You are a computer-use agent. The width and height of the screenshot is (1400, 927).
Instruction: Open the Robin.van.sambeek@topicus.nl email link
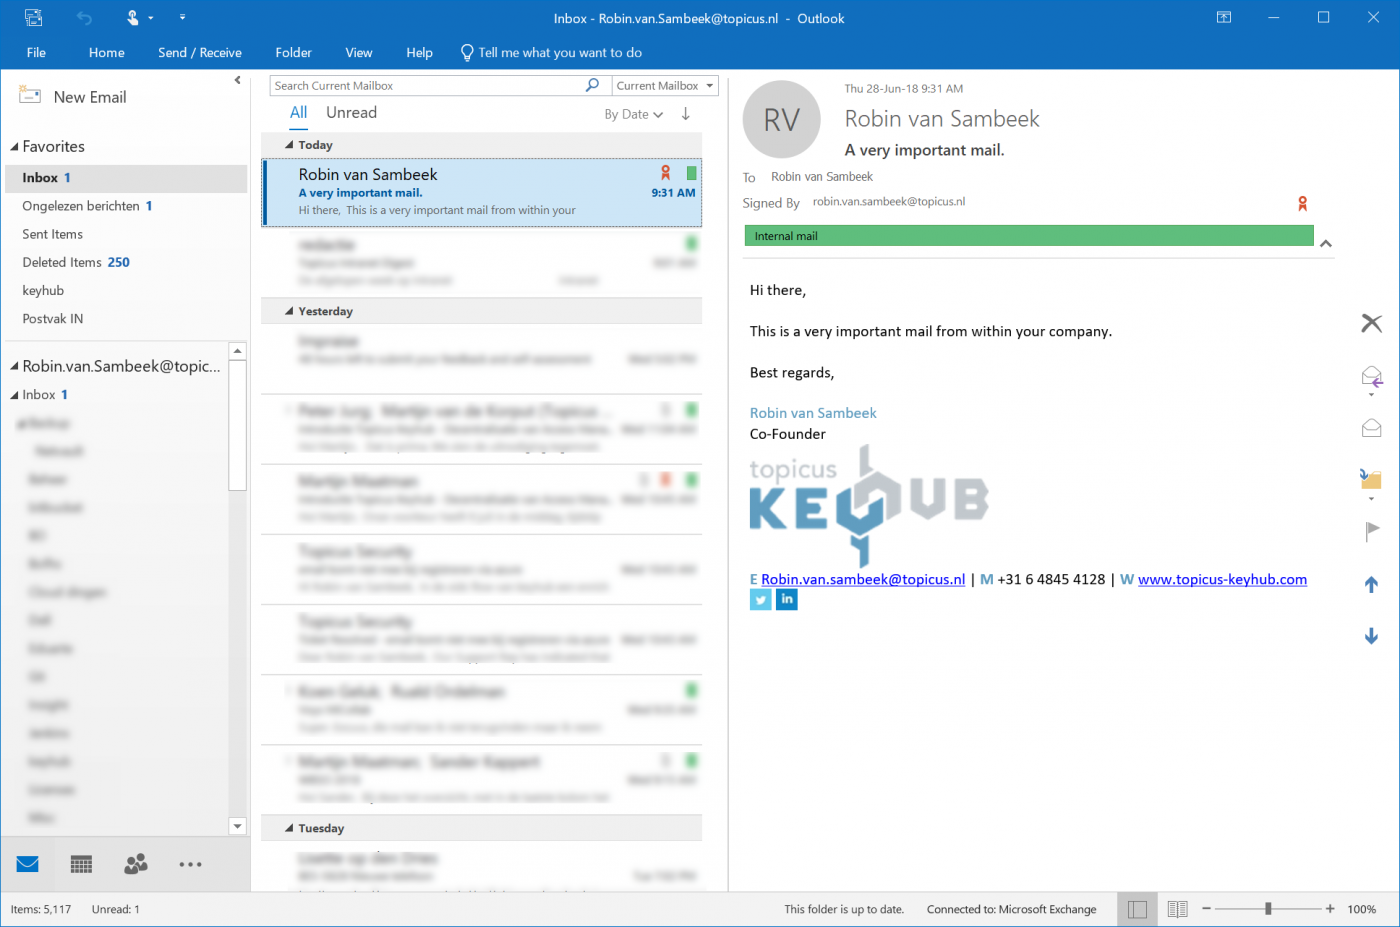click(863, 580)
